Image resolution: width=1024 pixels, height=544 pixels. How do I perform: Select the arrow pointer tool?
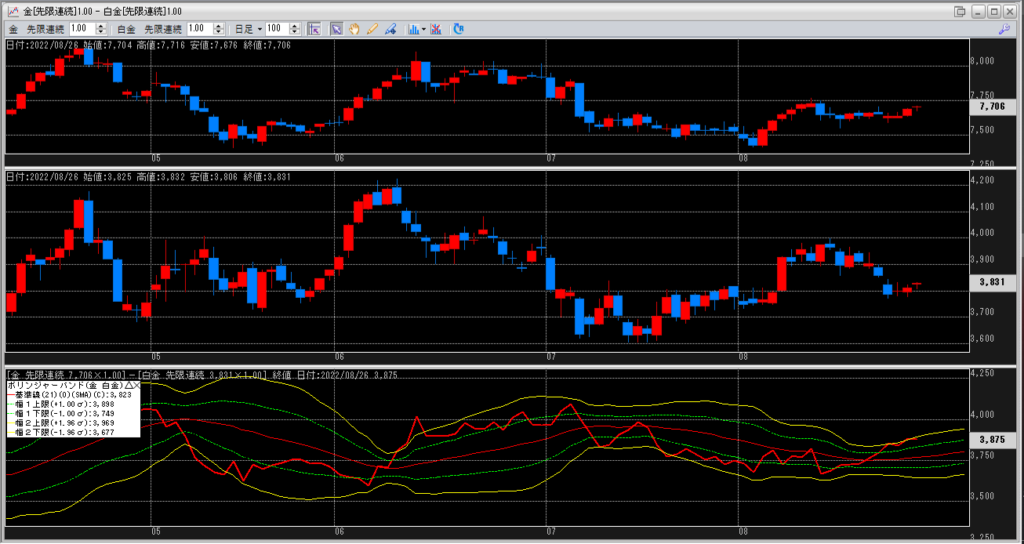click(x=337, y=29)
